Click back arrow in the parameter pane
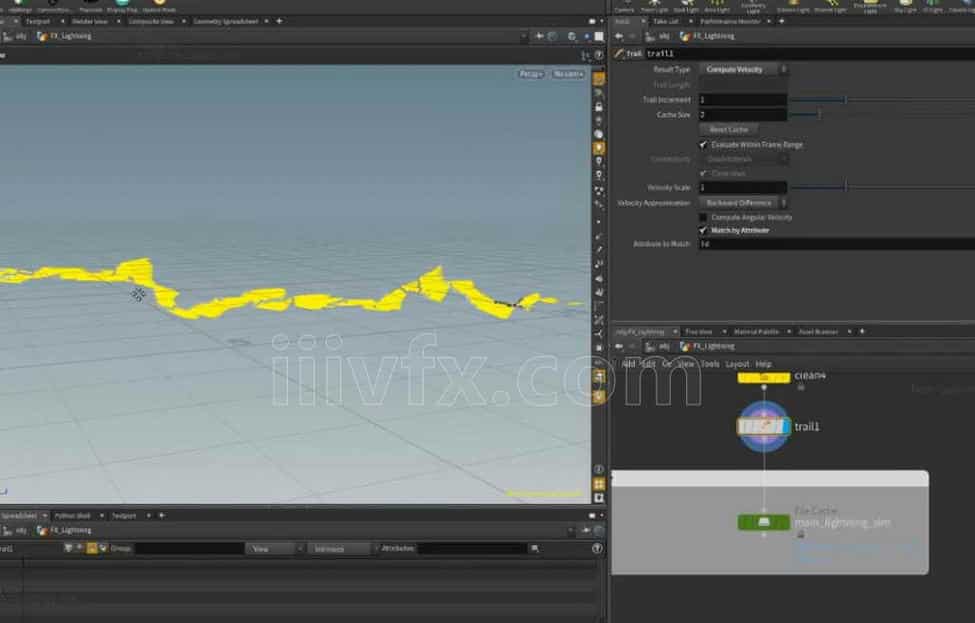Viewport: 975px width, 623px height. tap(619, 36)
